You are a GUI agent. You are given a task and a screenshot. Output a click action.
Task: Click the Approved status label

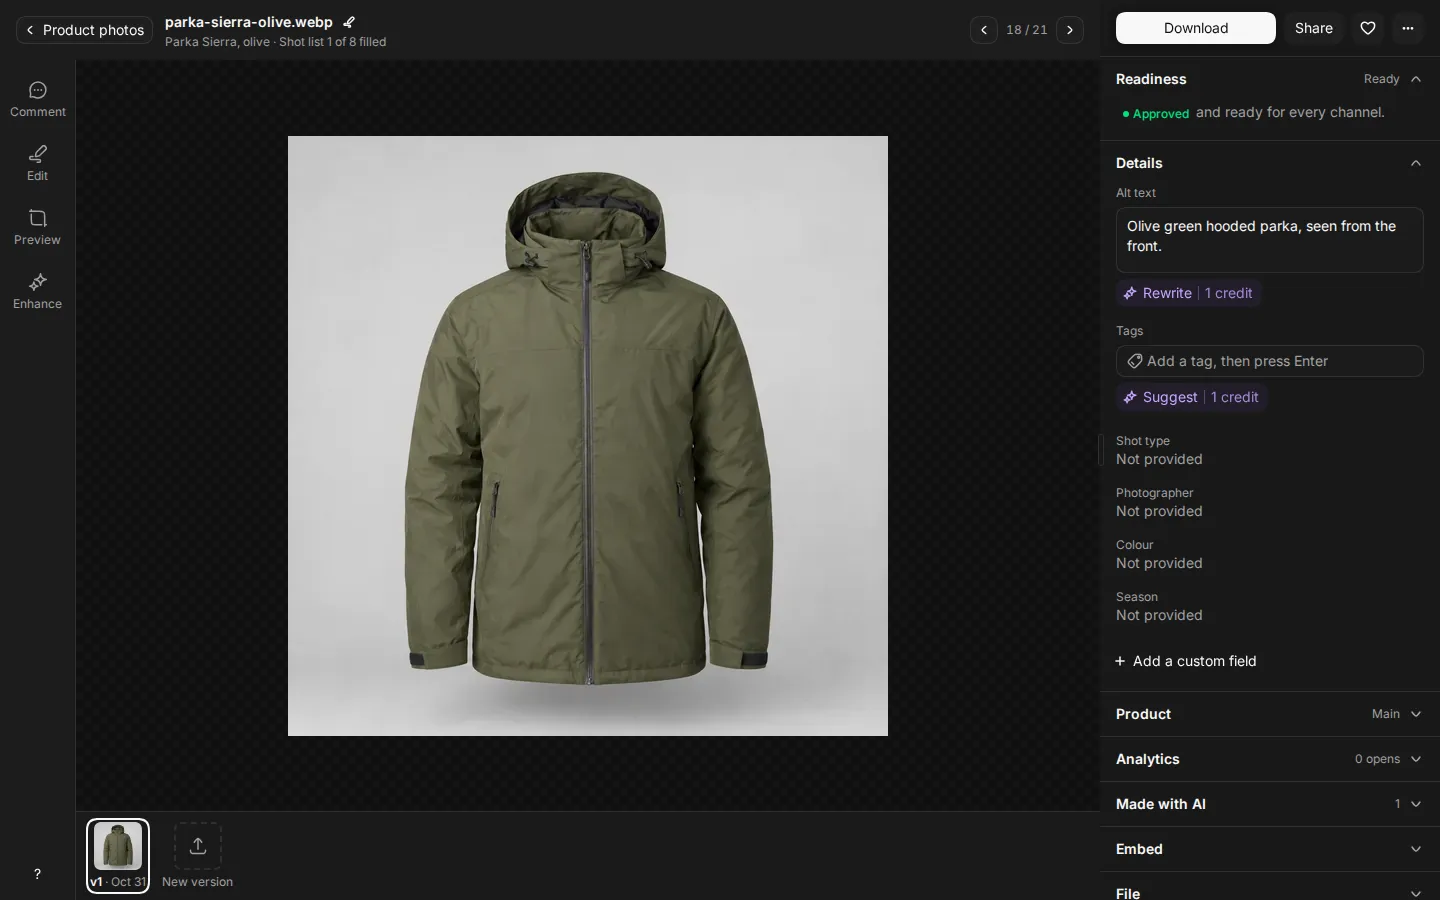point(1156,113)
